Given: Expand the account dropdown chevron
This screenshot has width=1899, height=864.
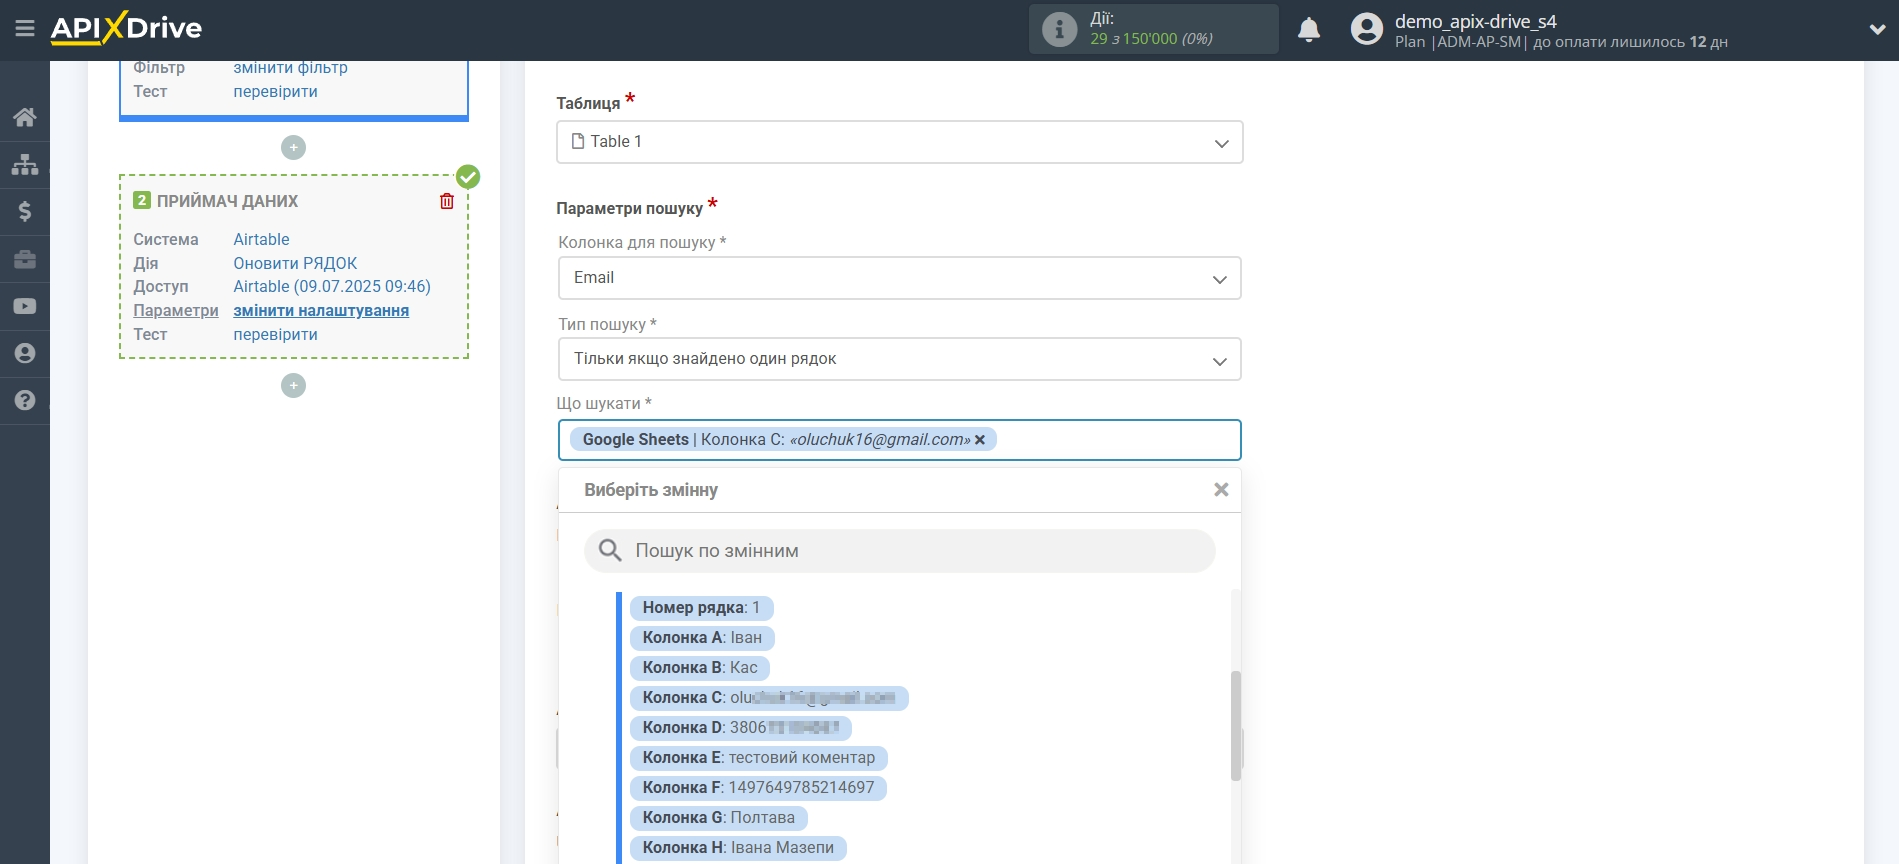Looking at the screenshot, I should [x=1877, y=30].
